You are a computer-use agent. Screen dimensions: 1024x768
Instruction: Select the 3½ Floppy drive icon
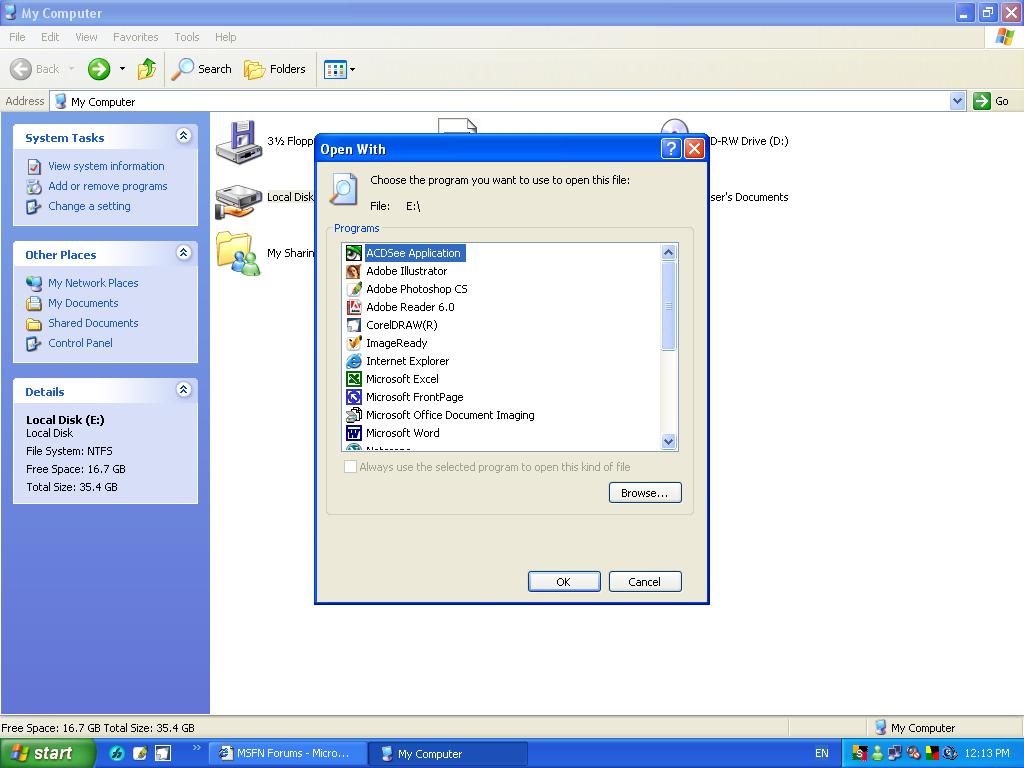238,142
